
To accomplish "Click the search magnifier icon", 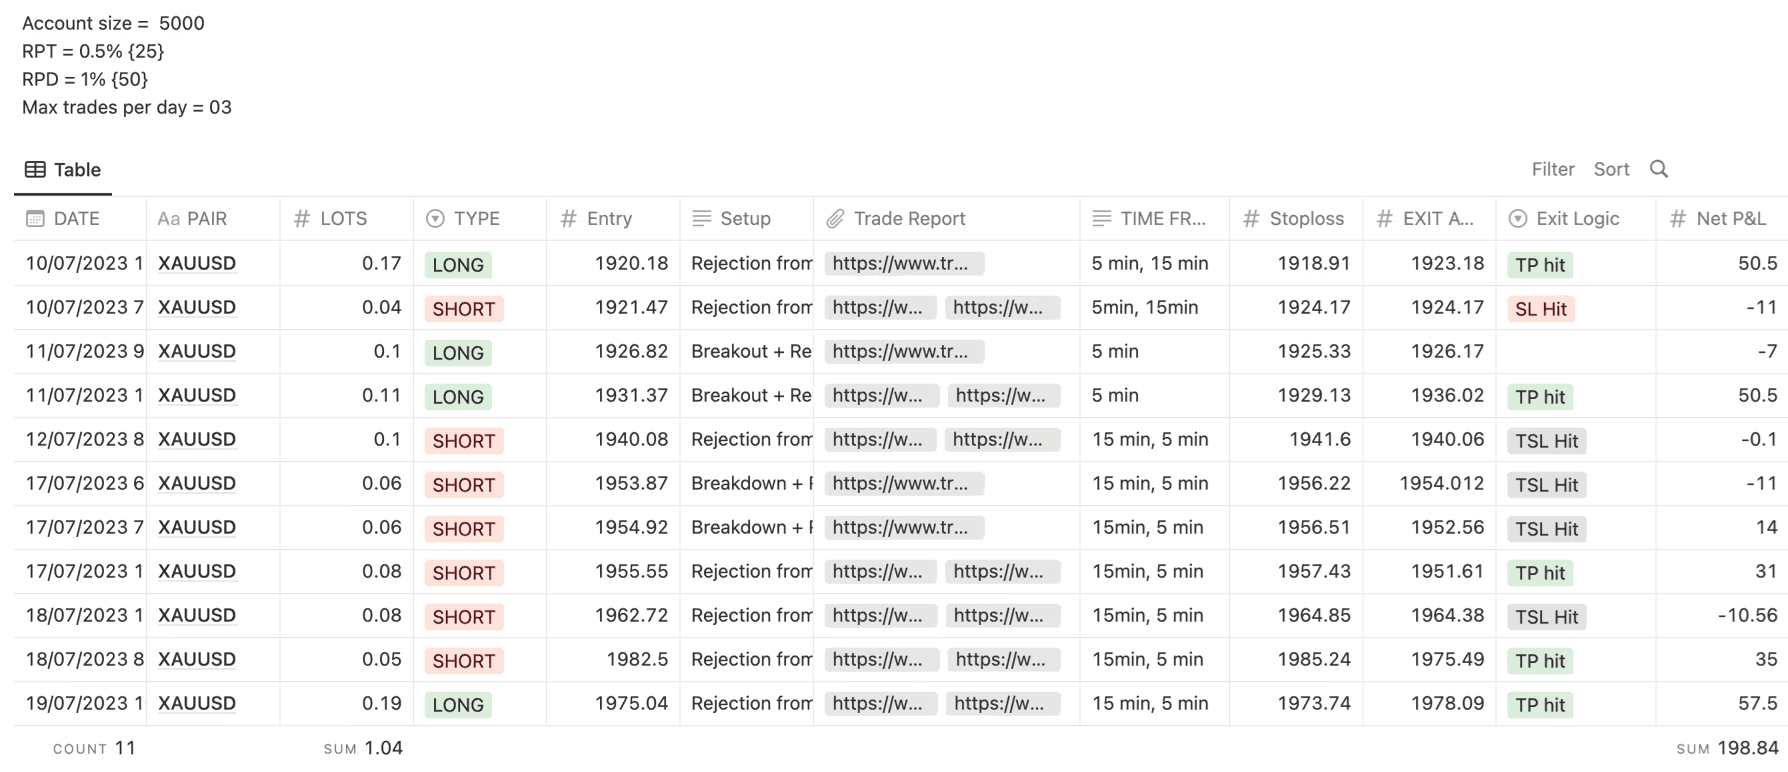I will [1659, 169].
